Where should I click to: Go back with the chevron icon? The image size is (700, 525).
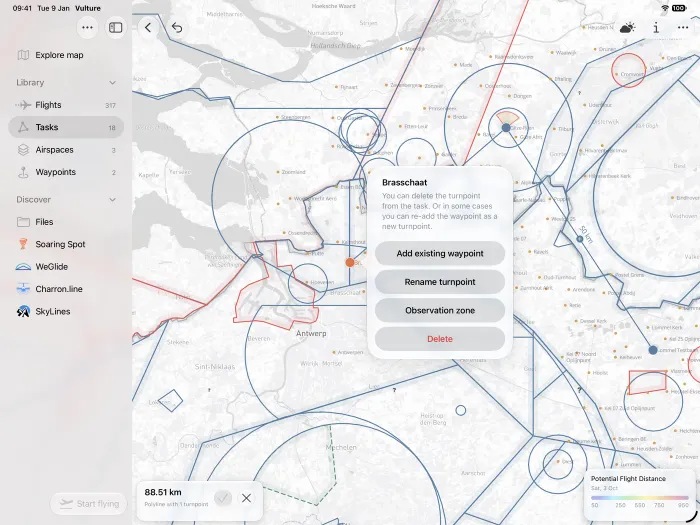[148, 28]
